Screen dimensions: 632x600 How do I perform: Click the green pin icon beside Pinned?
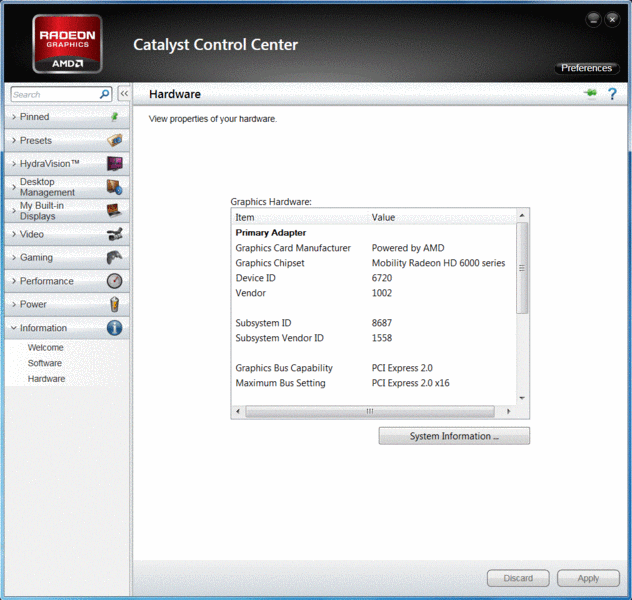pos(114,117)
